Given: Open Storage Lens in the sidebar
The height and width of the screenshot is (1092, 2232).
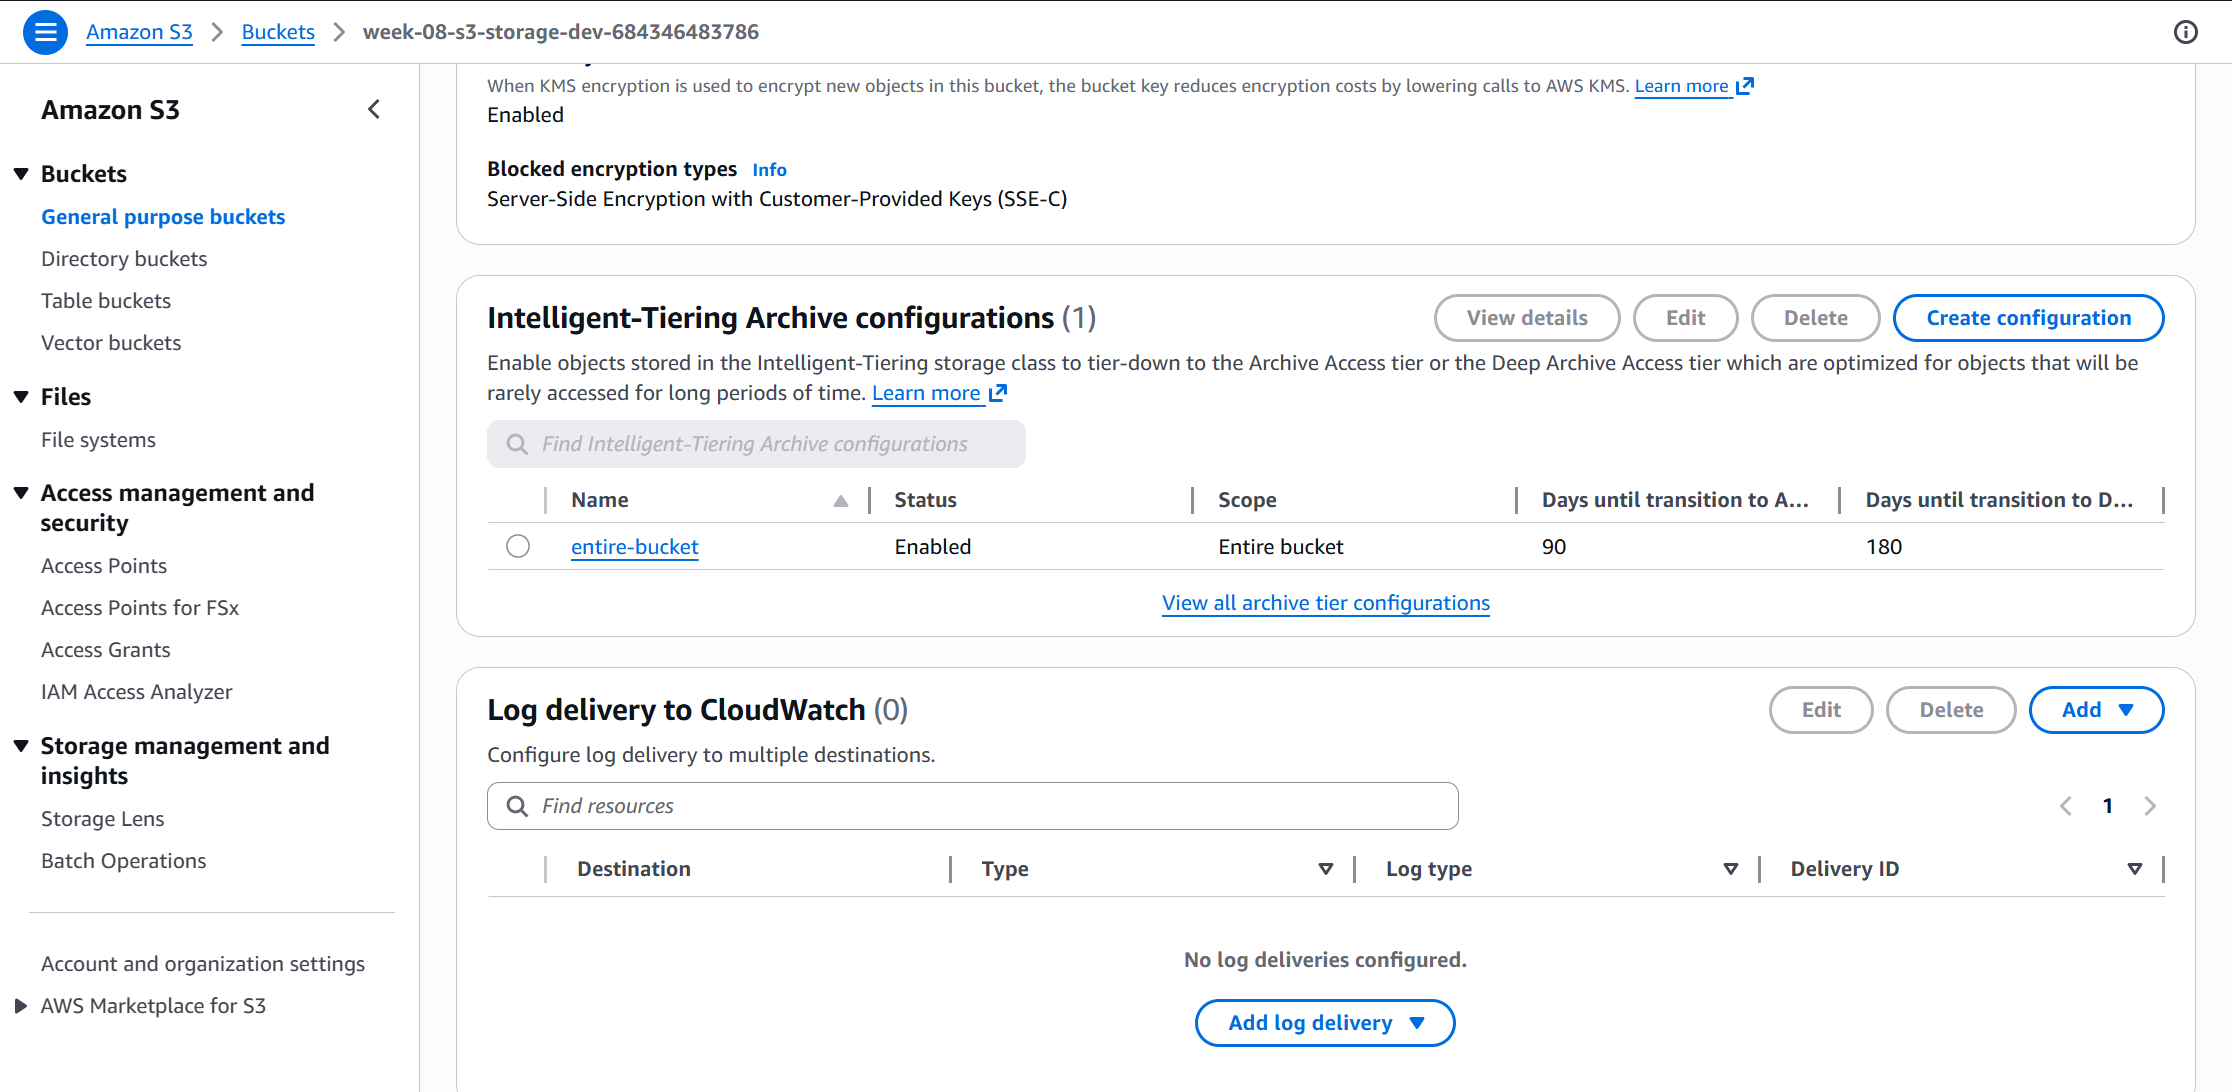Looking at the screenshot, I should 102,819.
